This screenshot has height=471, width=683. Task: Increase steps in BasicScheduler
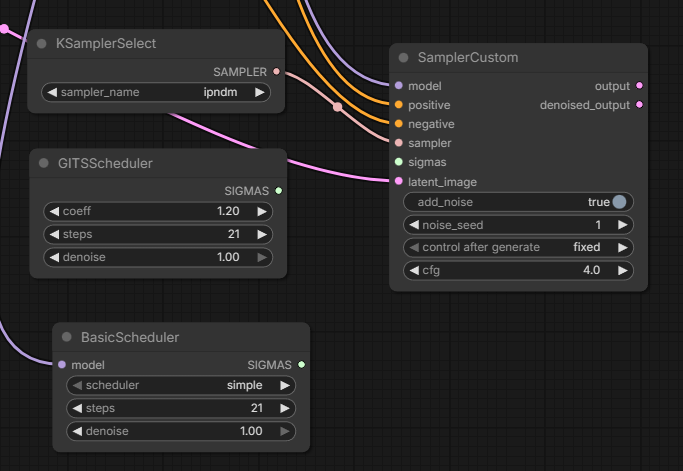click(x=285, y=408)
